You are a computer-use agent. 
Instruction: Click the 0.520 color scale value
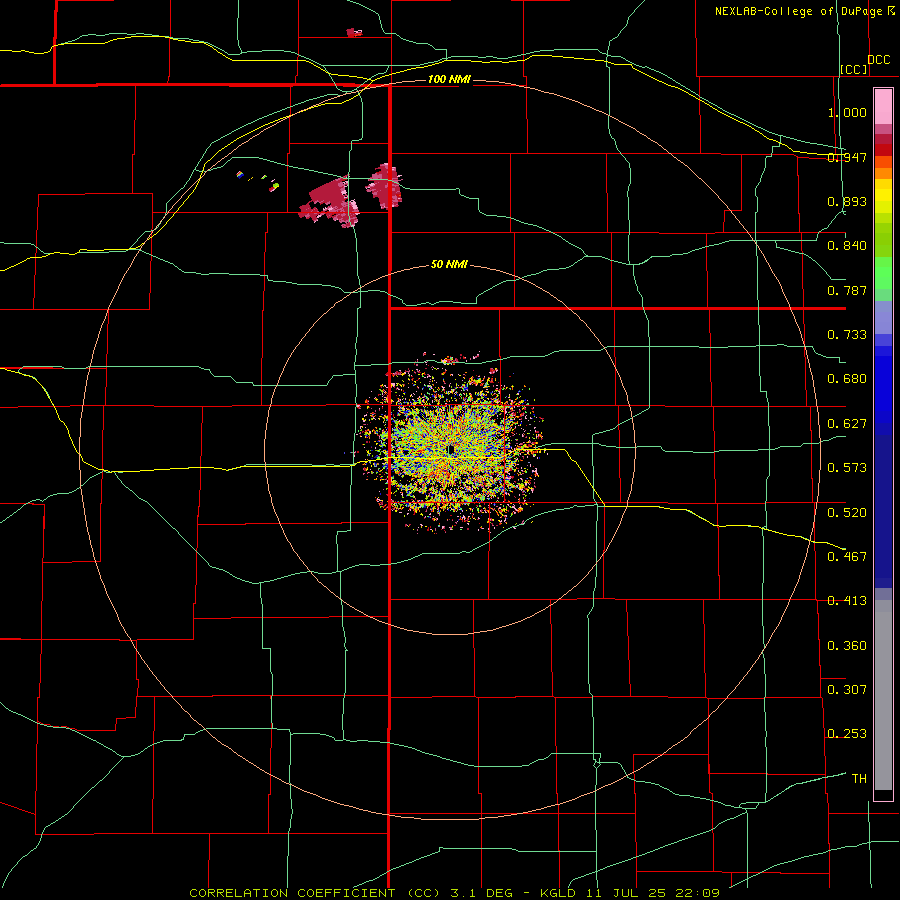(x=847, y=513)
